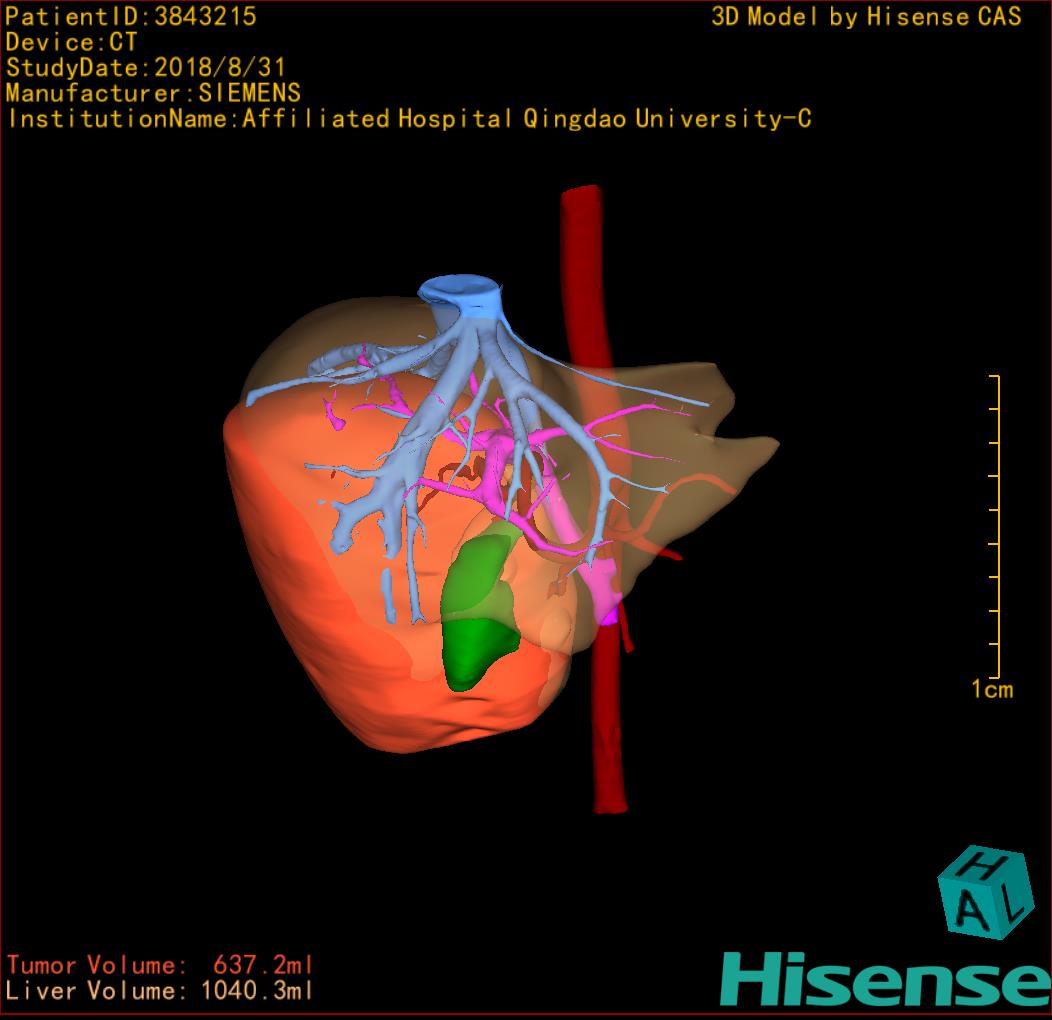Click the 1cm scale label
This screenshot has width=1052, height=1020.
pyautogui.click(x=991, y=689)
